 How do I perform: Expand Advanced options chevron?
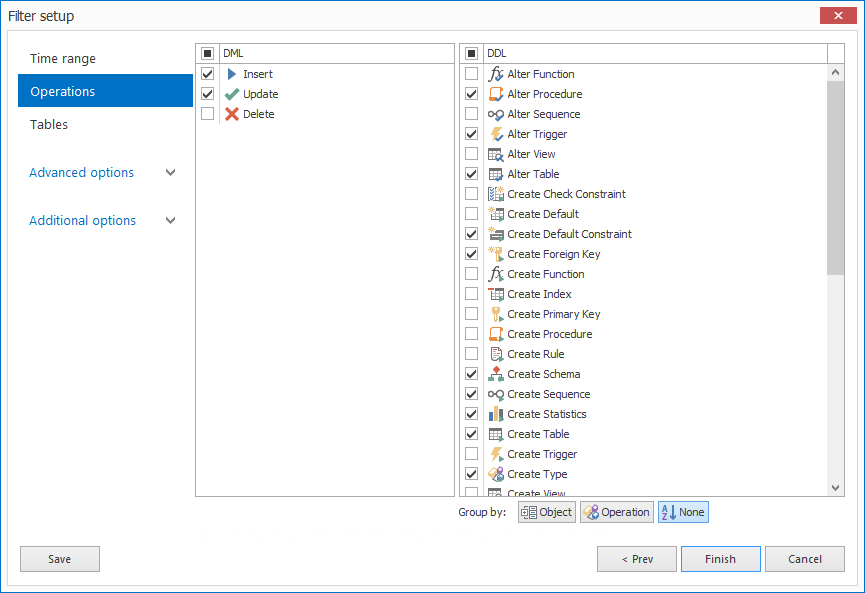coord(170,173)
